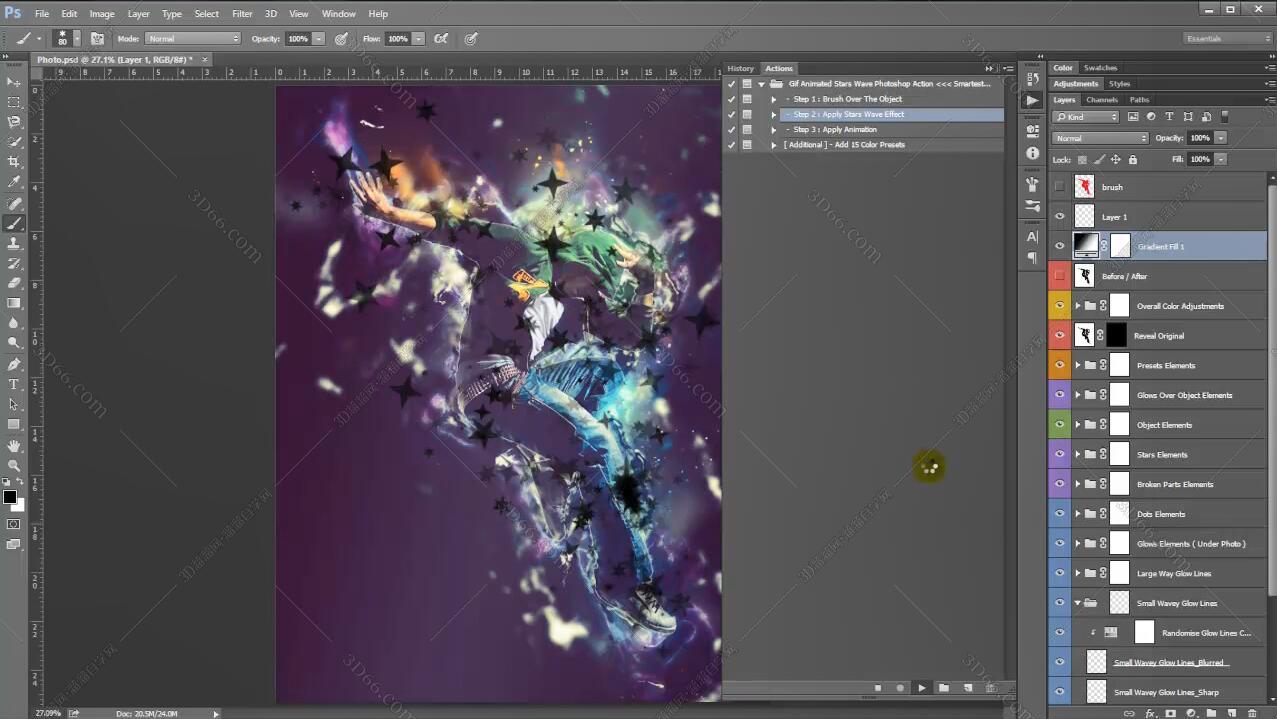
Task: Click the delete layer trash icon
Action: click(x=1252, y=713)
